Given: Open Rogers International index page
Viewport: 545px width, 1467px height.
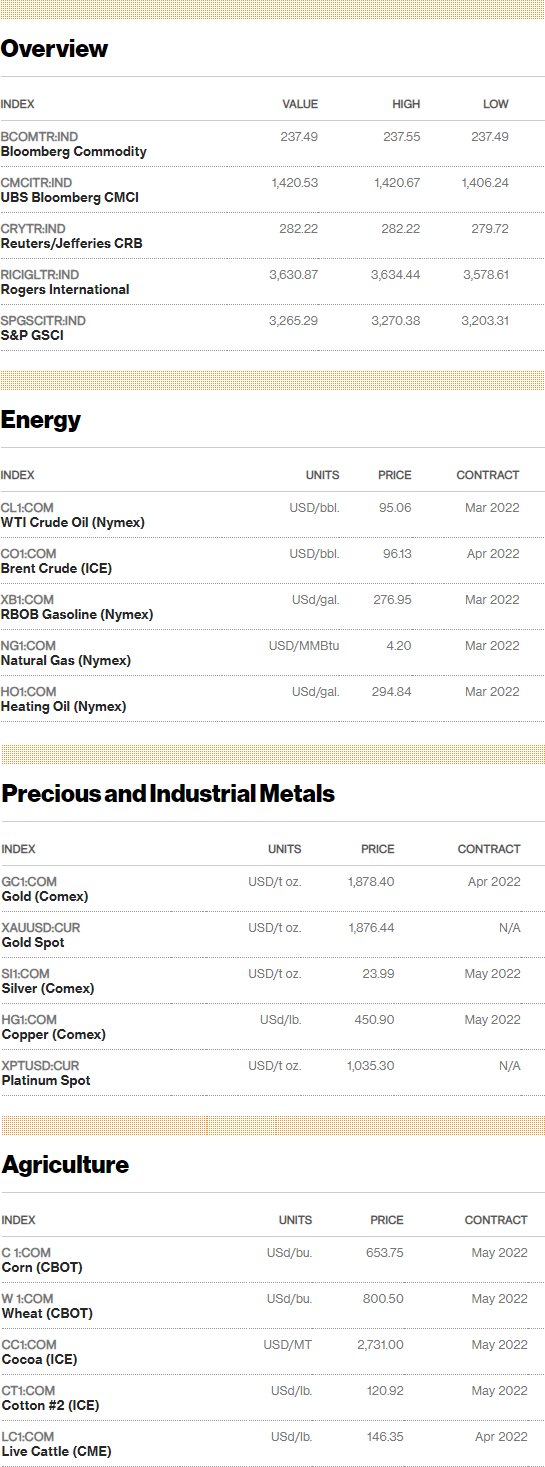Looking at the screenshot, I should point(65,290).
